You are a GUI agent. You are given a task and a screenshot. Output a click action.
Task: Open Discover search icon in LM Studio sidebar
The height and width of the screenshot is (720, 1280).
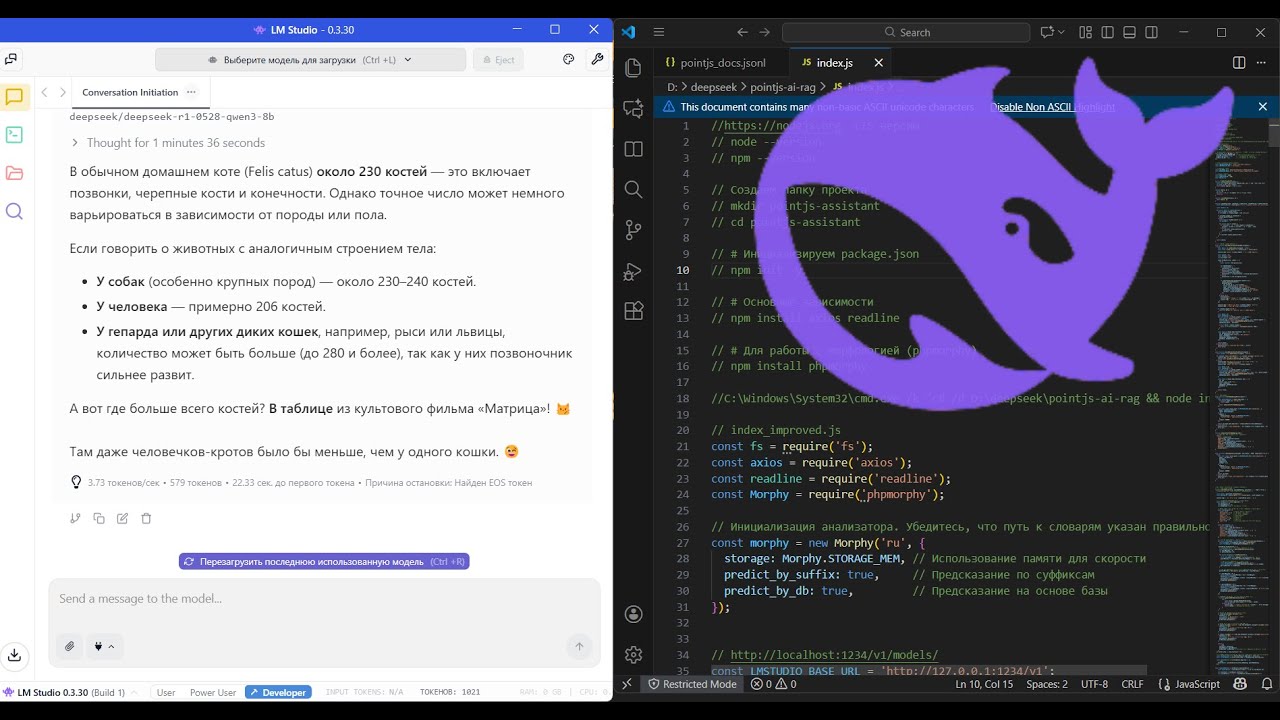click(14, 211)
